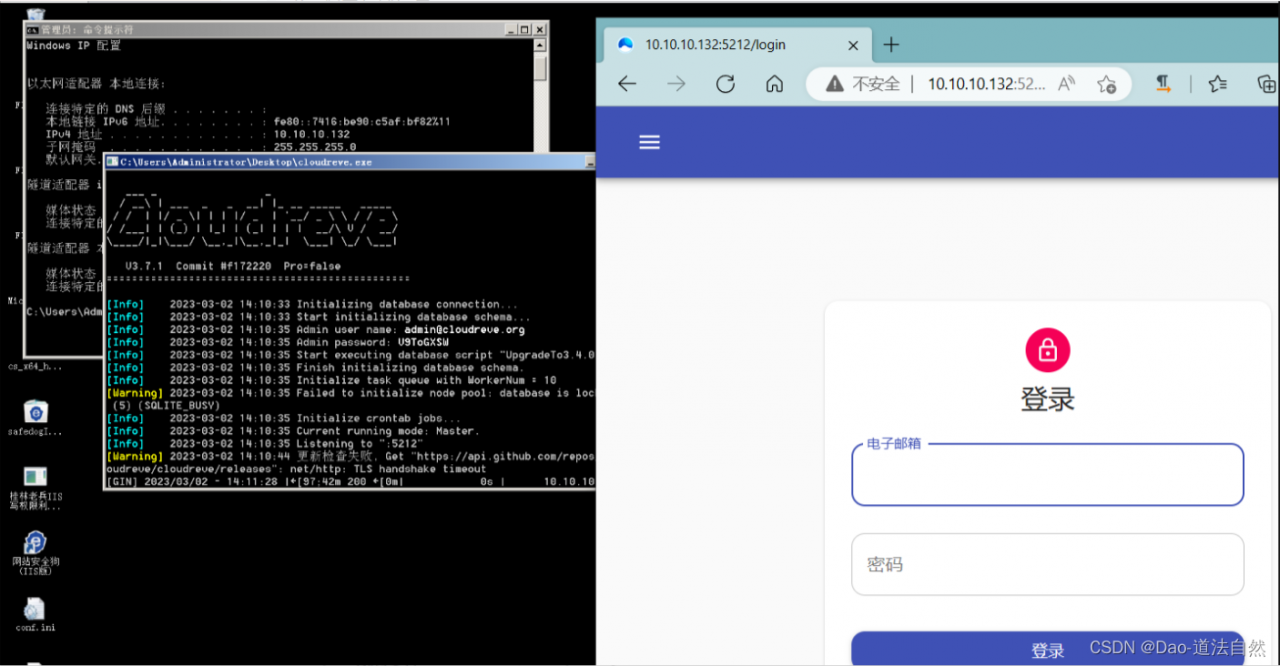
Task: Open the Cloudreve hamburger navigation menu
Action: (649, 142)
